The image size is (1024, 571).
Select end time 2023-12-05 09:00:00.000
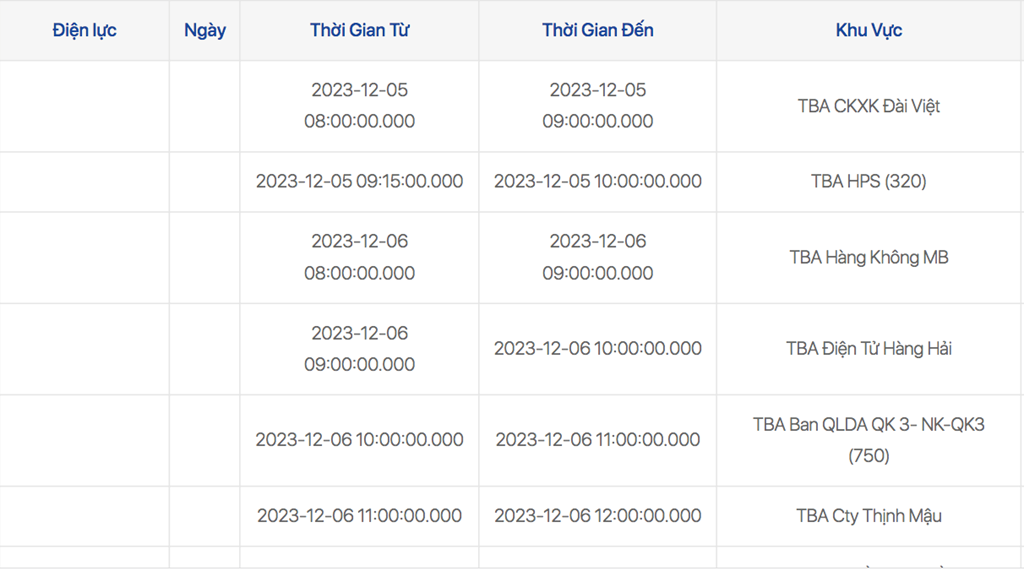pos(598,106)
